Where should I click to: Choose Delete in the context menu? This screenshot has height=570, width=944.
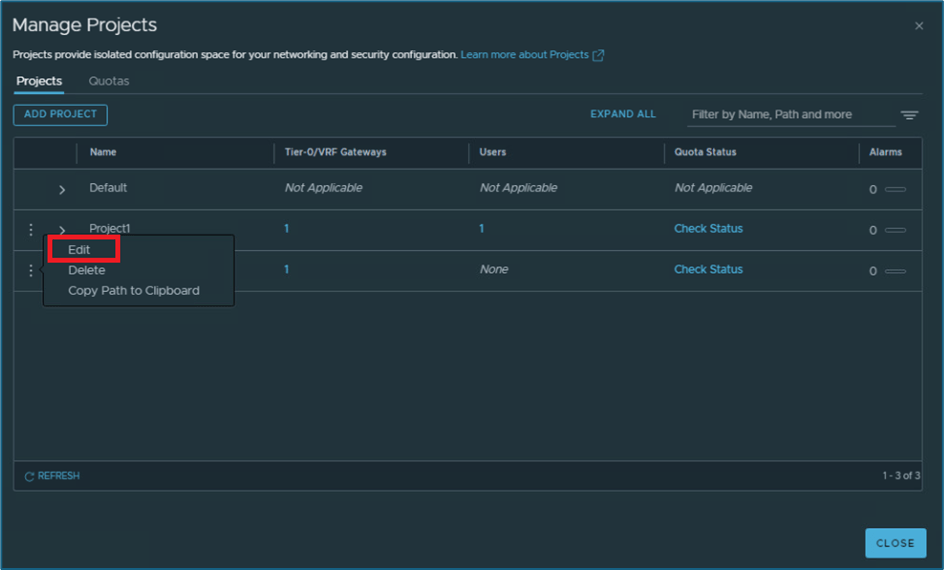(x=87, y=270)
